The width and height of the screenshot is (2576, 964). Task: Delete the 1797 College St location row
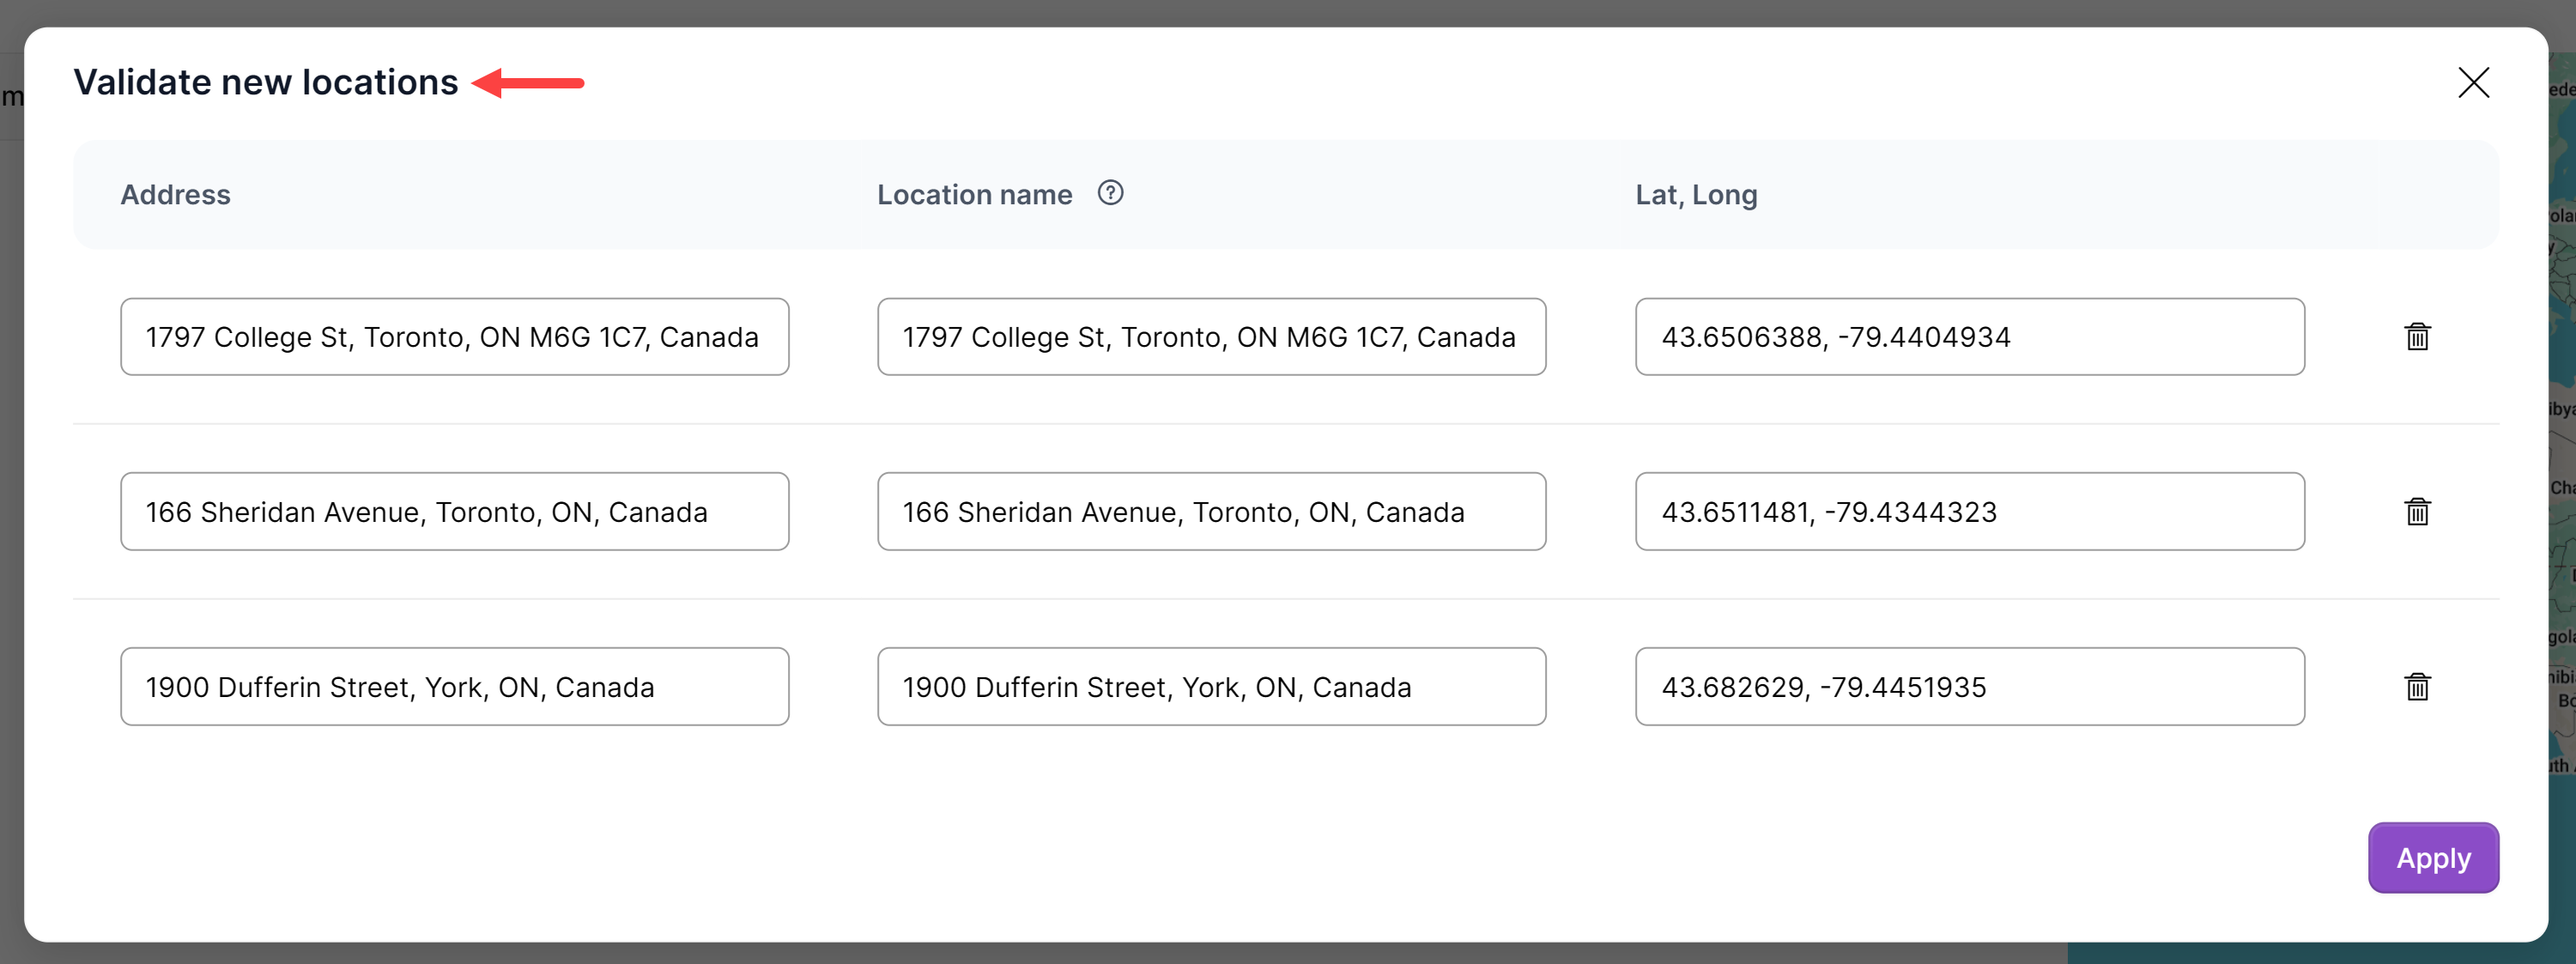(x=2416, y=337)
